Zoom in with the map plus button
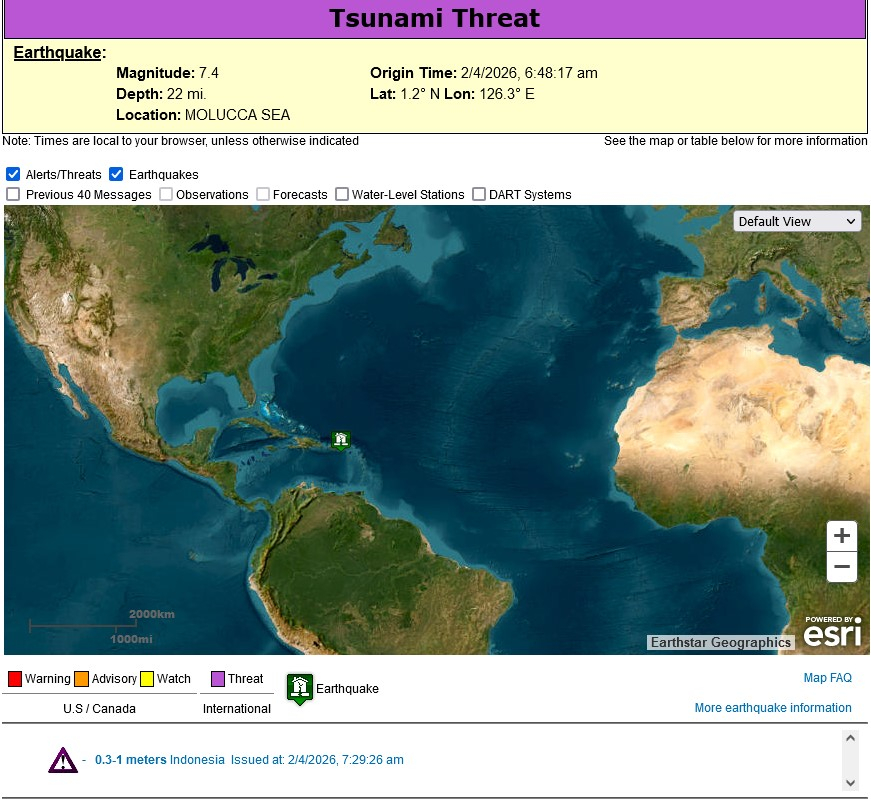 (x=842, y=536)
